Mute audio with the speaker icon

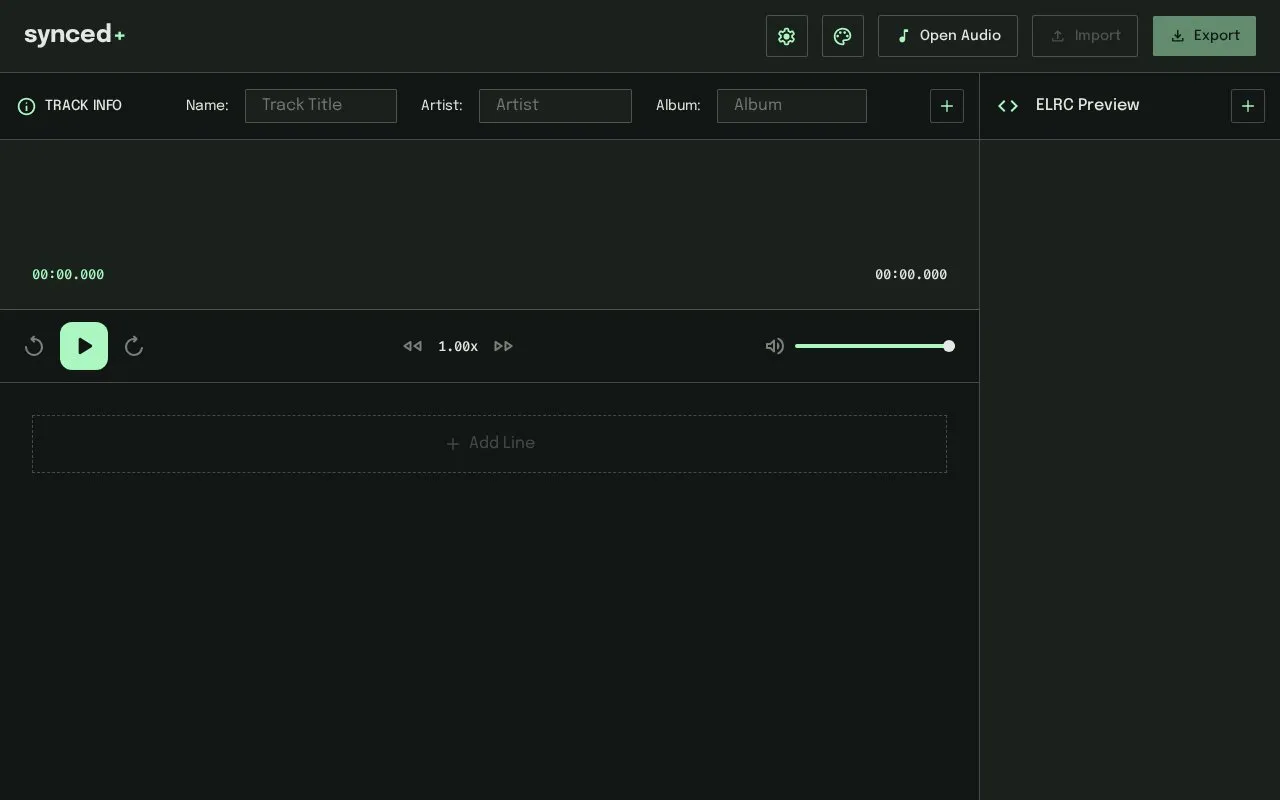[775, 346]
